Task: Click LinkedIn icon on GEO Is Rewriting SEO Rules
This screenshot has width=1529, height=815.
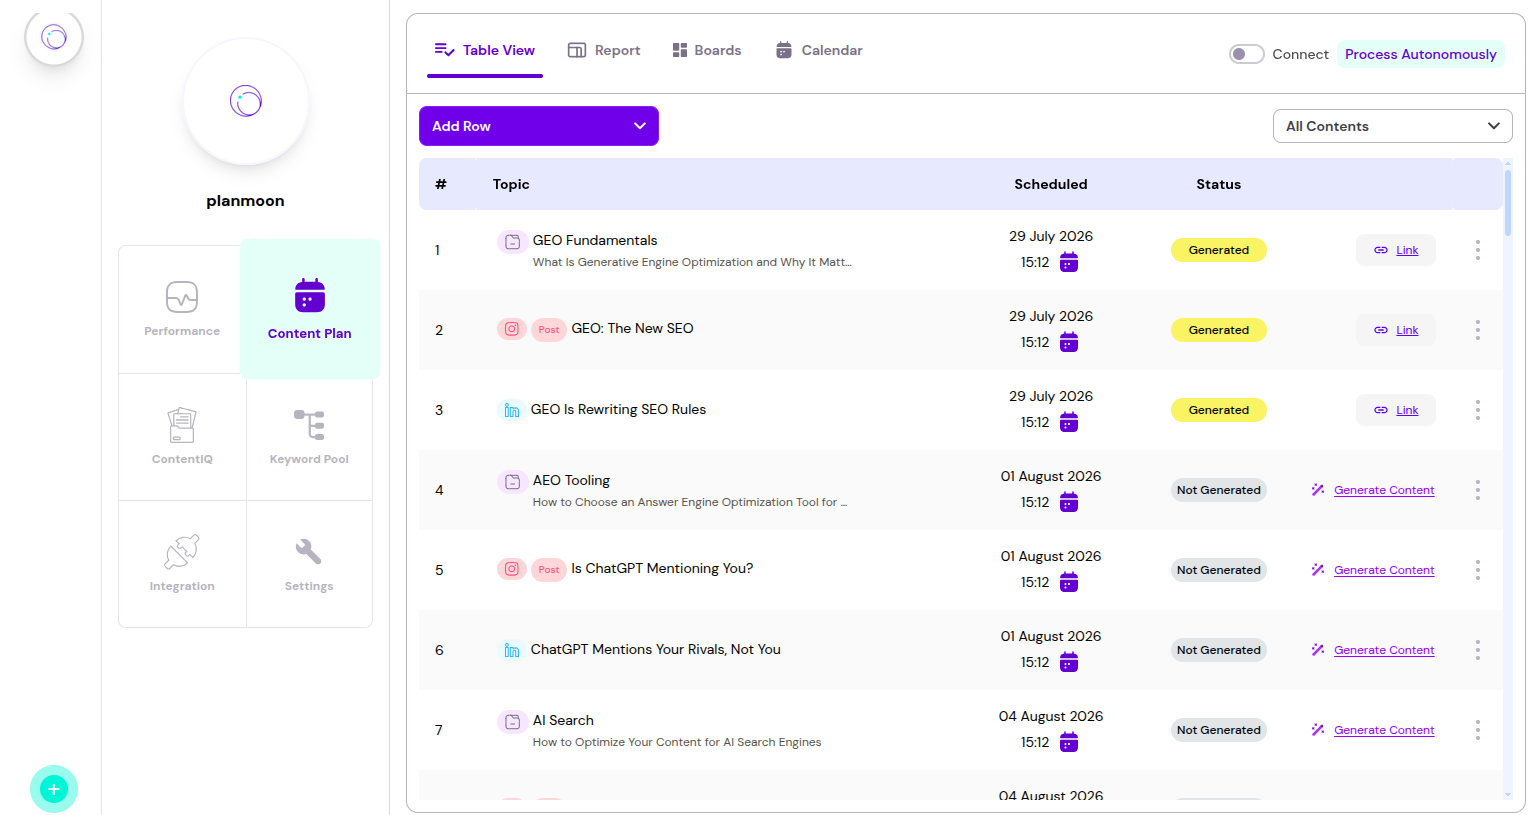Action: 512,410
